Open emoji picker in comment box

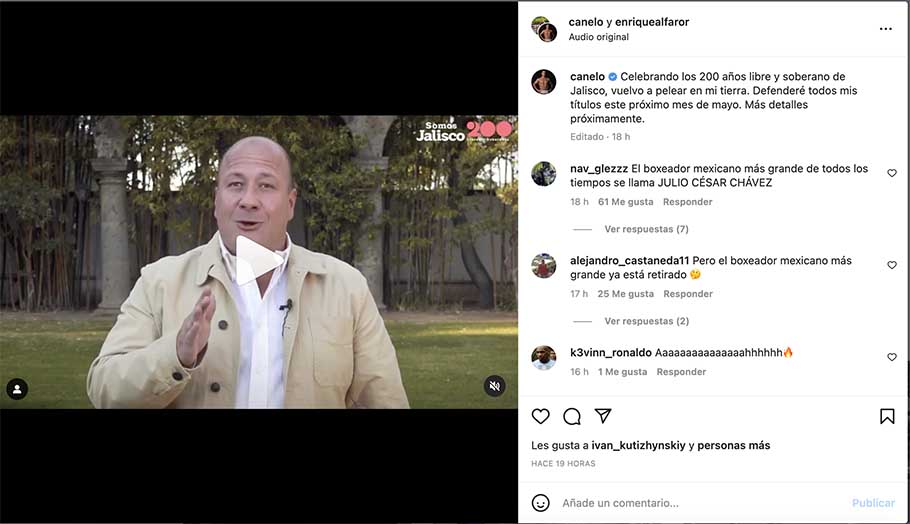tap(540, 503)
